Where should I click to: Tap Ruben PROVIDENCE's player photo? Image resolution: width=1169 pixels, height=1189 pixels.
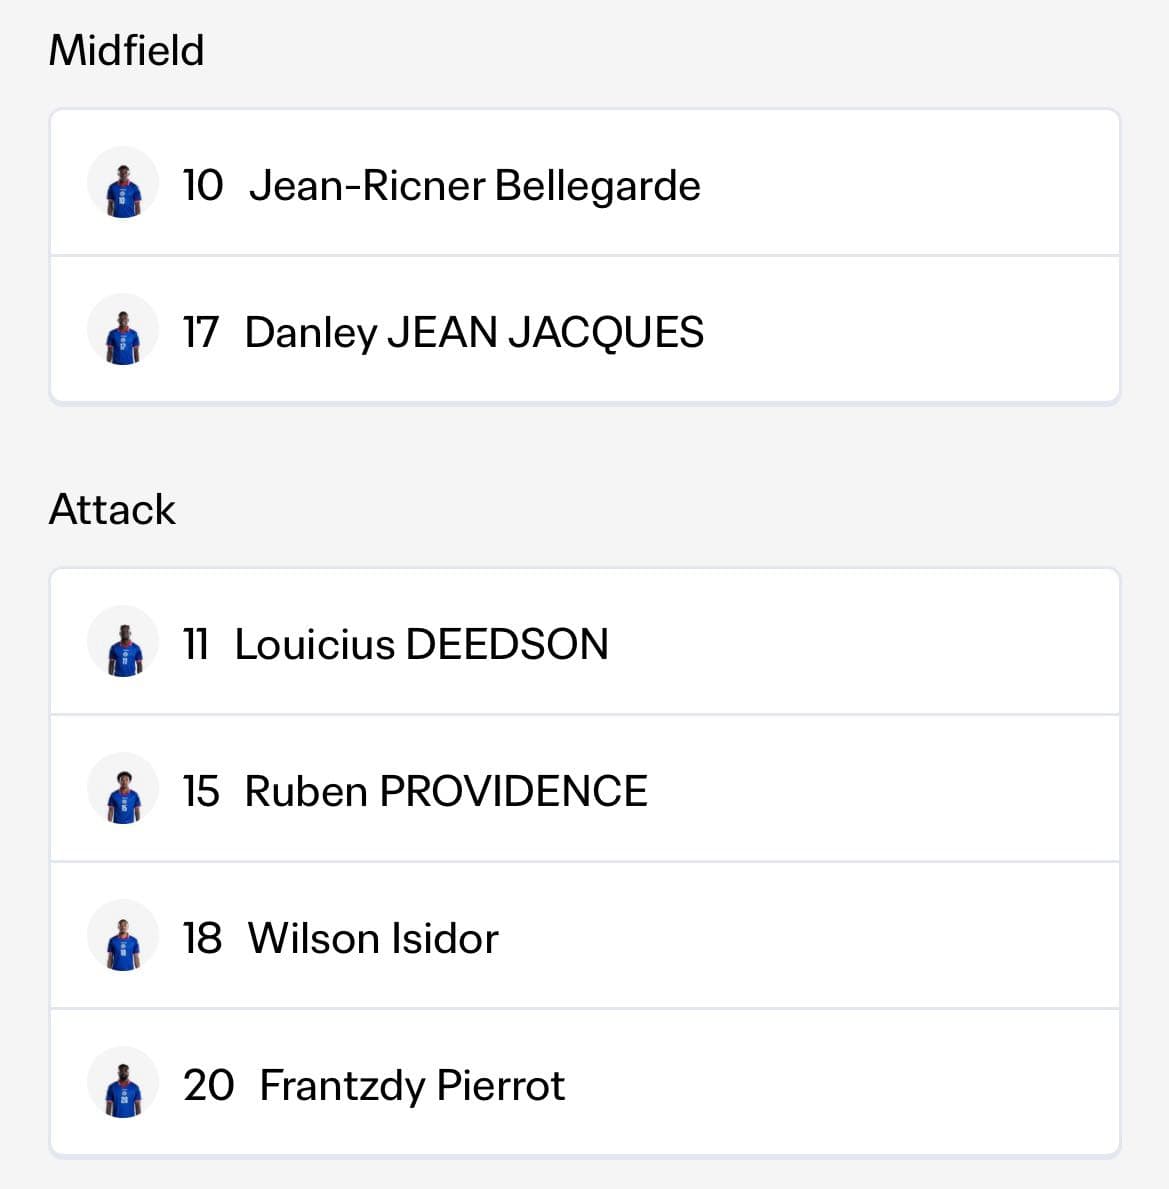(x=123, y=789)
